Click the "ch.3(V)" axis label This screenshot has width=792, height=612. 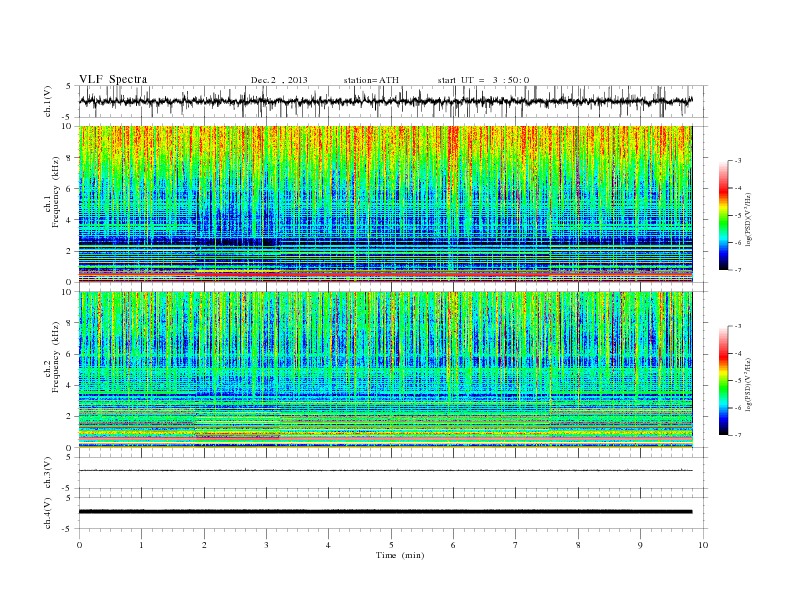pos(48,473)
